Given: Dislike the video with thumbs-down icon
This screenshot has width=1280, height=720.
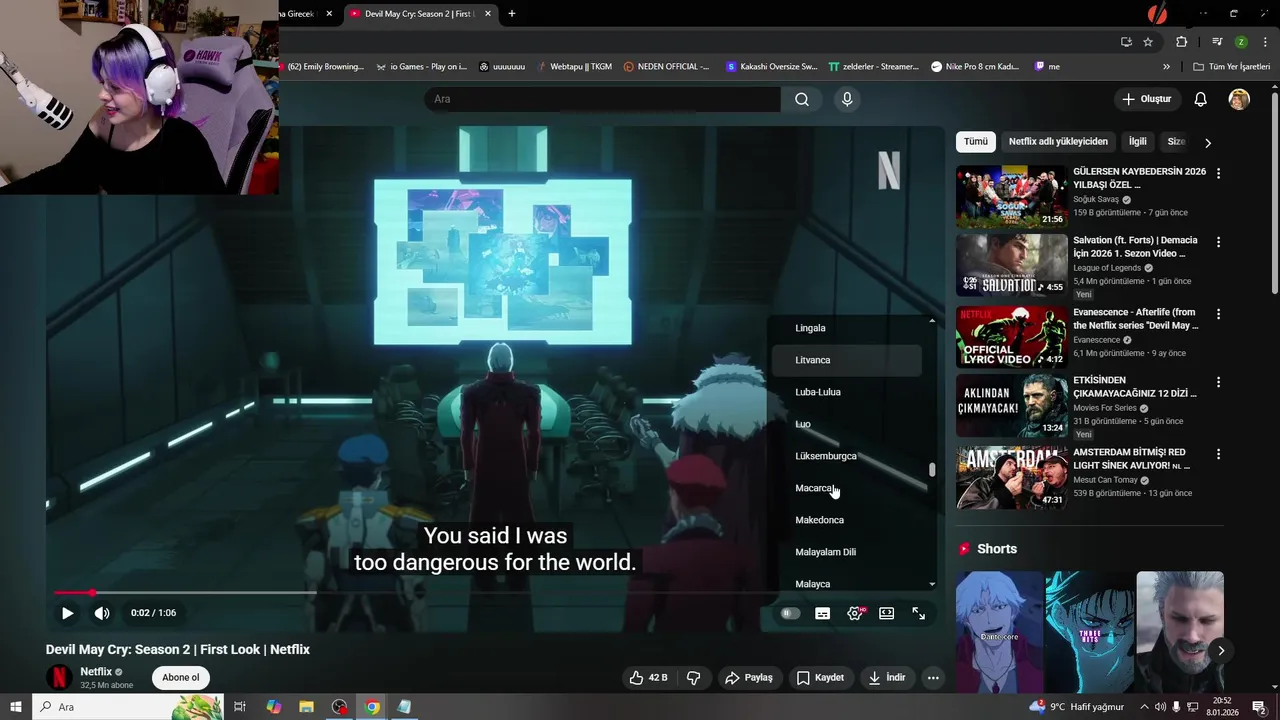Looking at the screenshot, I should [694, 678].
